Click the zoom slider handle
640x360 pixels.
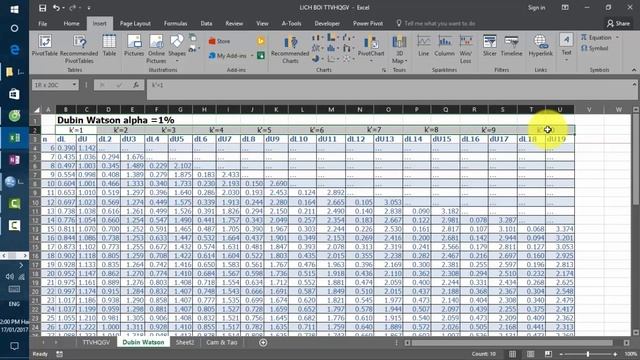click(x=588, y=354)
